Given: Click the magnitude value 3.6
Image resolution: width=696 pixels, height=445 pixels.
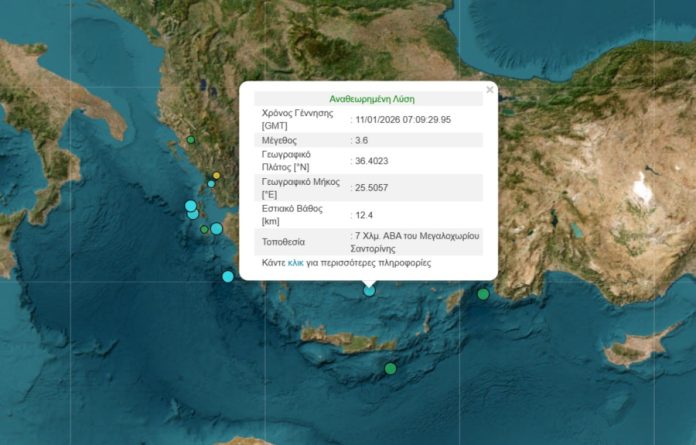Looking at the screenshot, I should pos(362,141).
